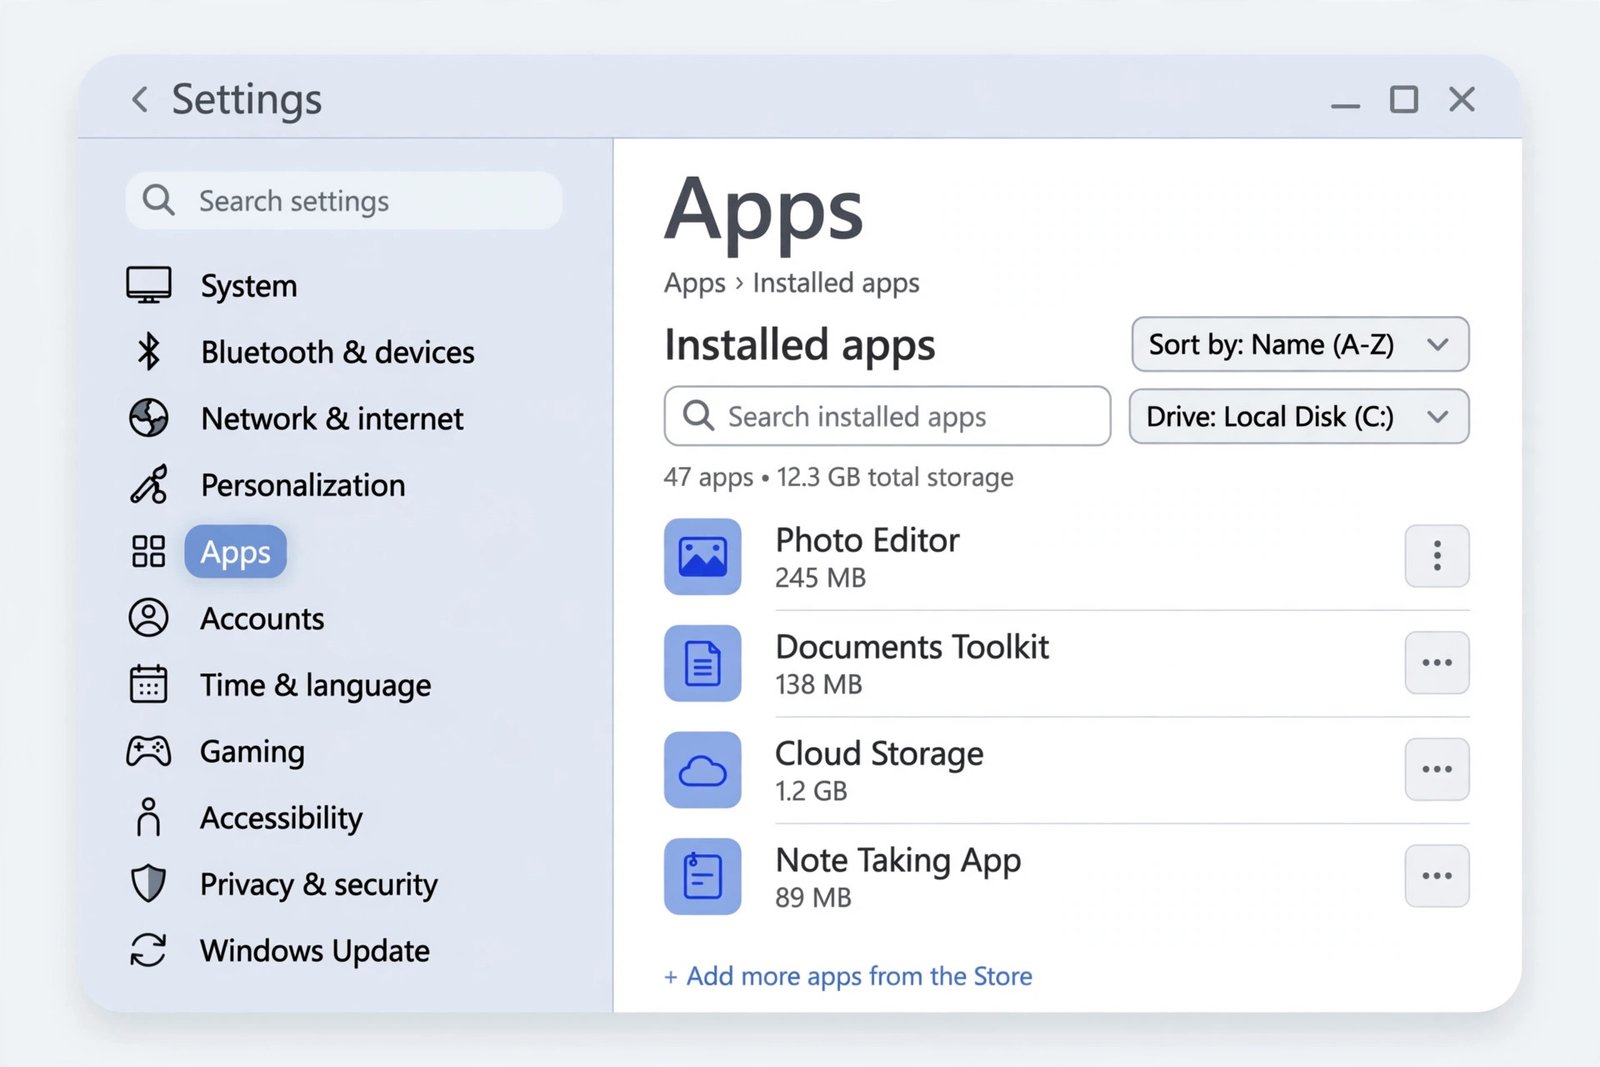Go to Bluetooth & devices
The width and height of the screenshot is (1600, 1067).
pos(338,352)
